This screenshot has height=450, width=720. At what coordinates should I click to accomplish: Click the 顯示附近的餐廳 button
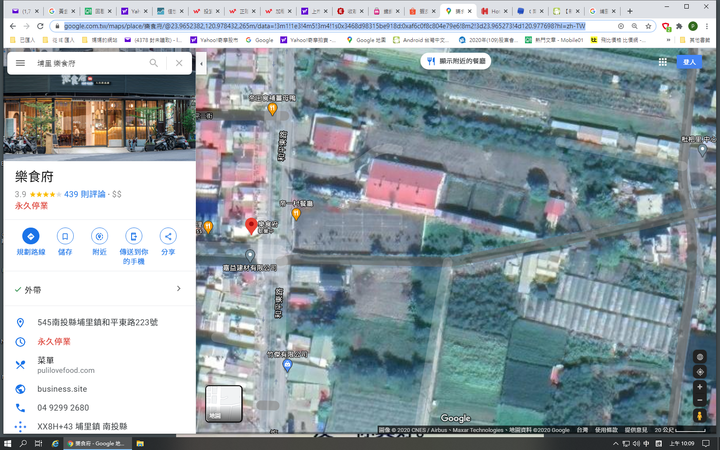(x=456, y=61)
